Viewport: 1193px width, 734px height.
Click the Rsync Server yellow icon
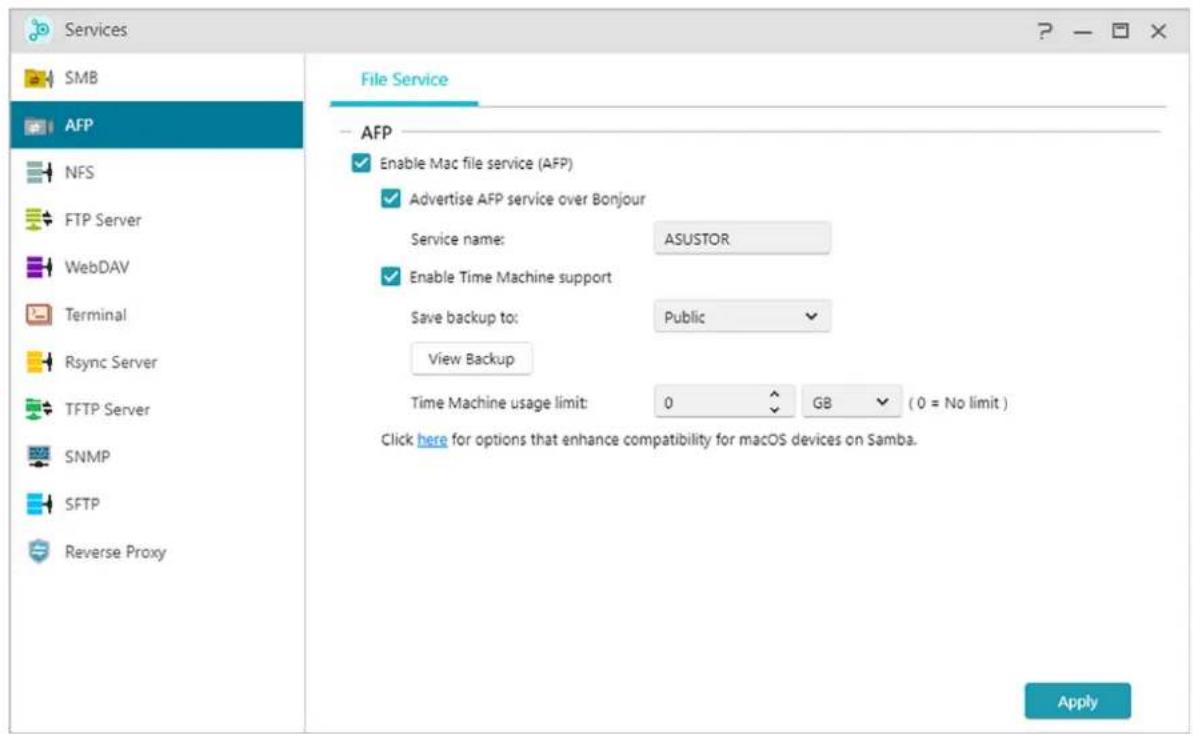(38, 362)
